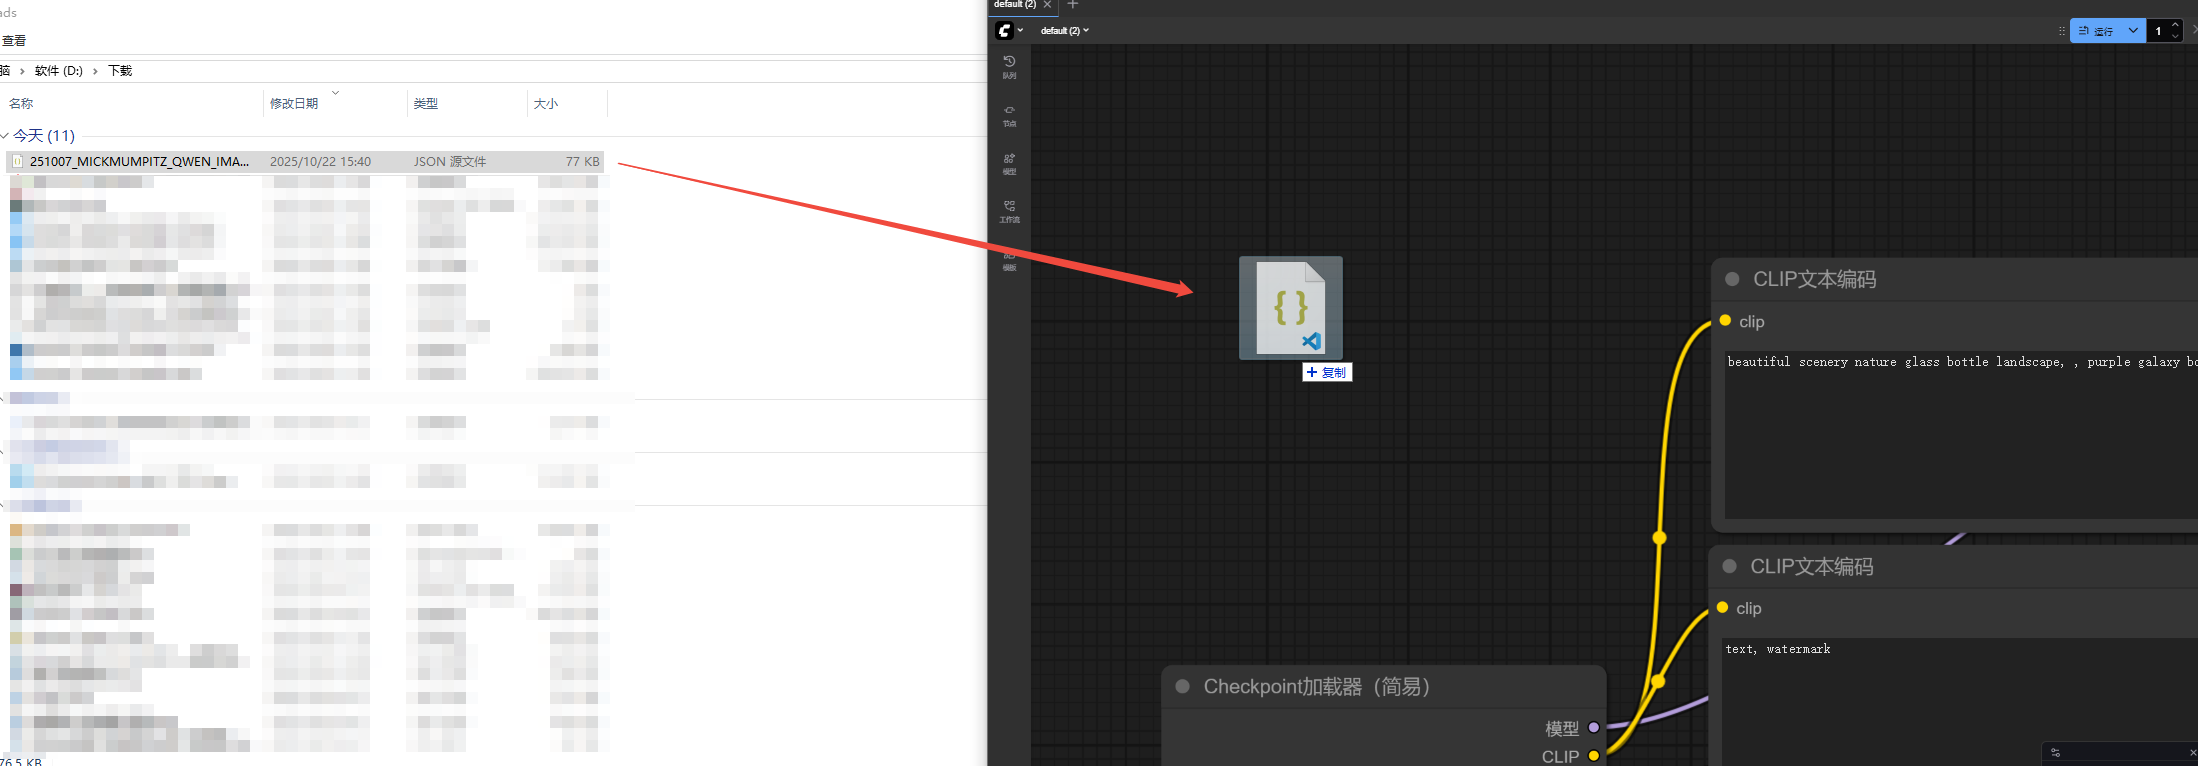Collapse the 今天 (11) file group
The width and height of the screenshot is (2198, 766).
[x=5, y=136]
